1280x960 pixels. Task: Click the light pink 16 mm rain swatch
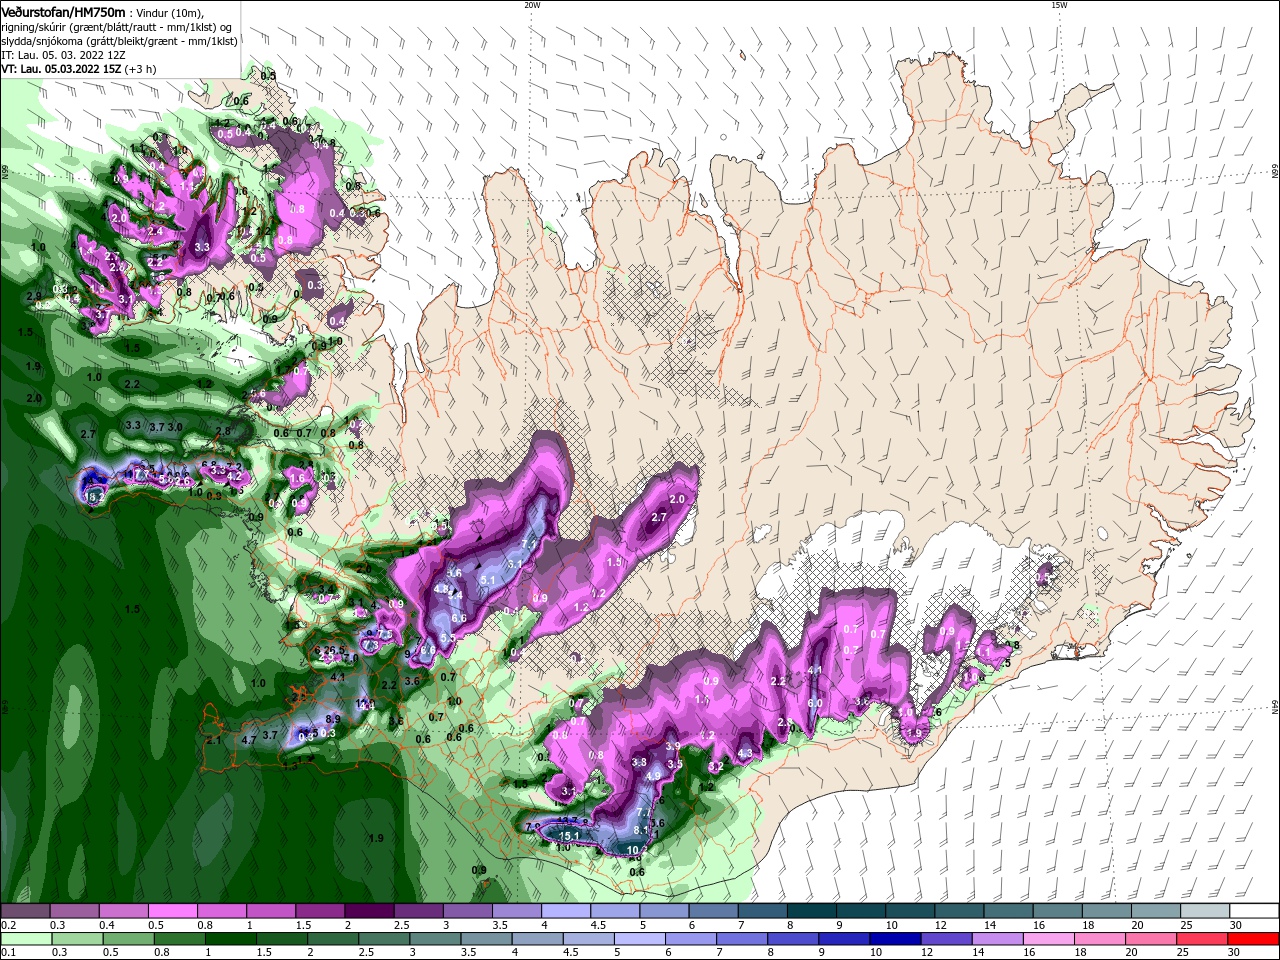point(1049,939)
